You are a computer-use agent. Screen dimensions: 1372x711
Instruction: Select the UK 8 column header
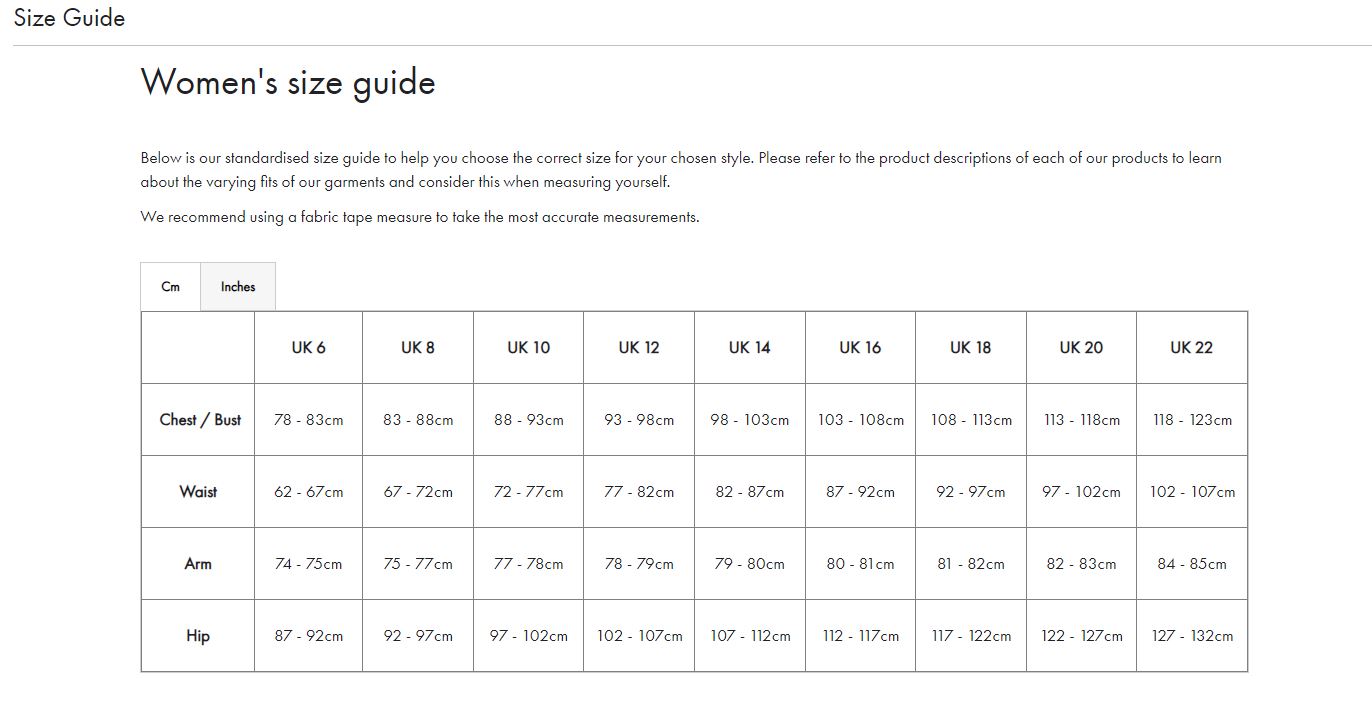[418, 347]
